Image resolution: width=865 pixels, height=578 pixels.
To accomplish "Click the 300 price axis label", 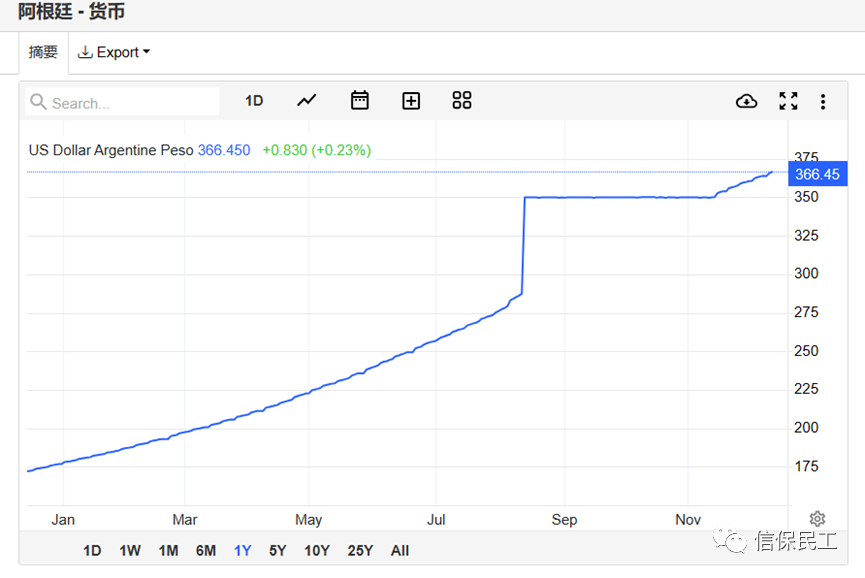I will click(806, 274).
